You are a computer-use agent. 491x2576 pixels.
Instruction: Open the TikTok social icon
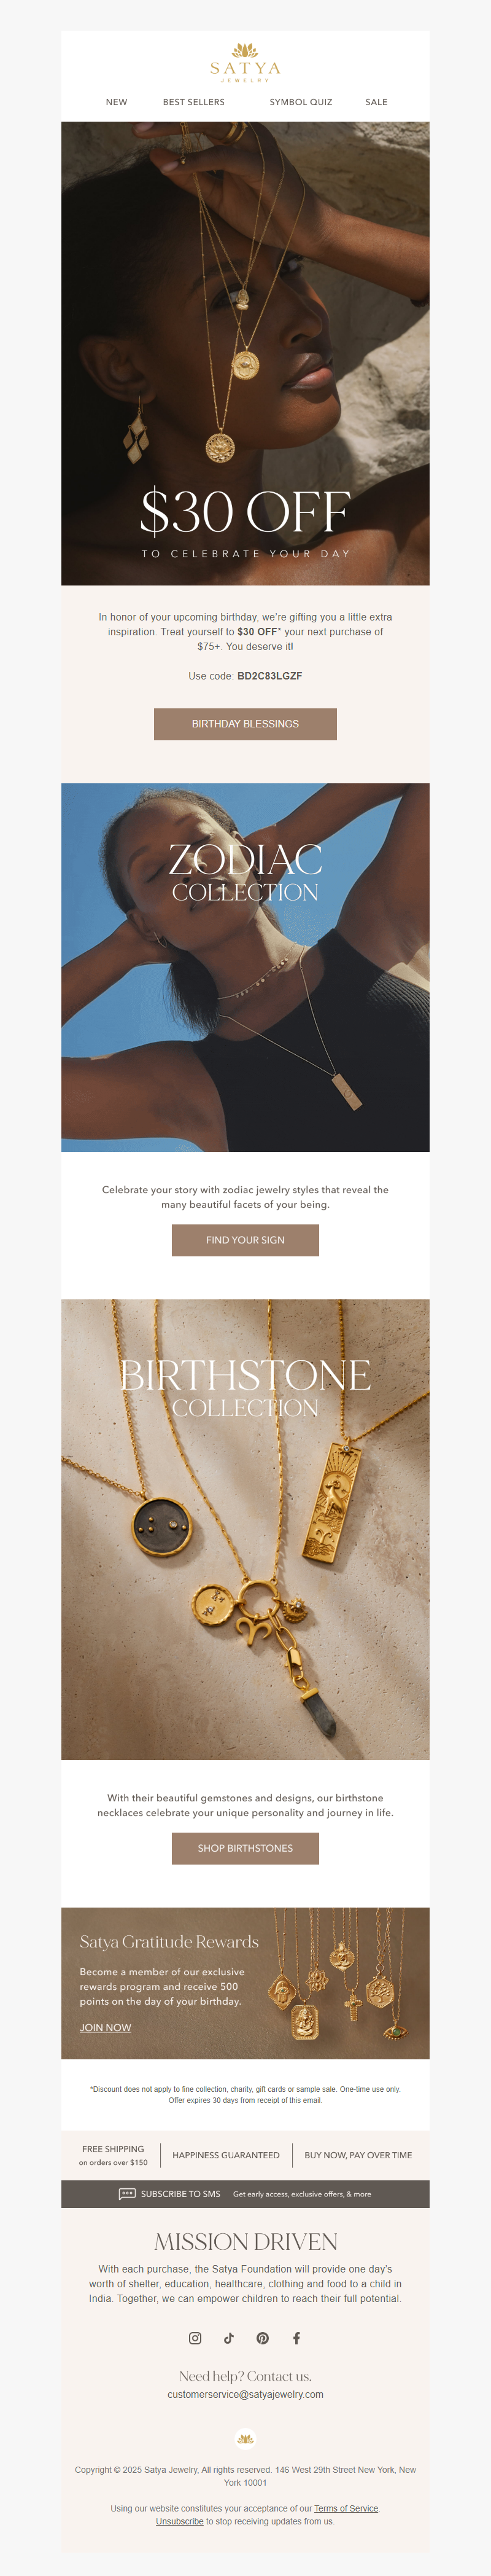point(229,2338)
